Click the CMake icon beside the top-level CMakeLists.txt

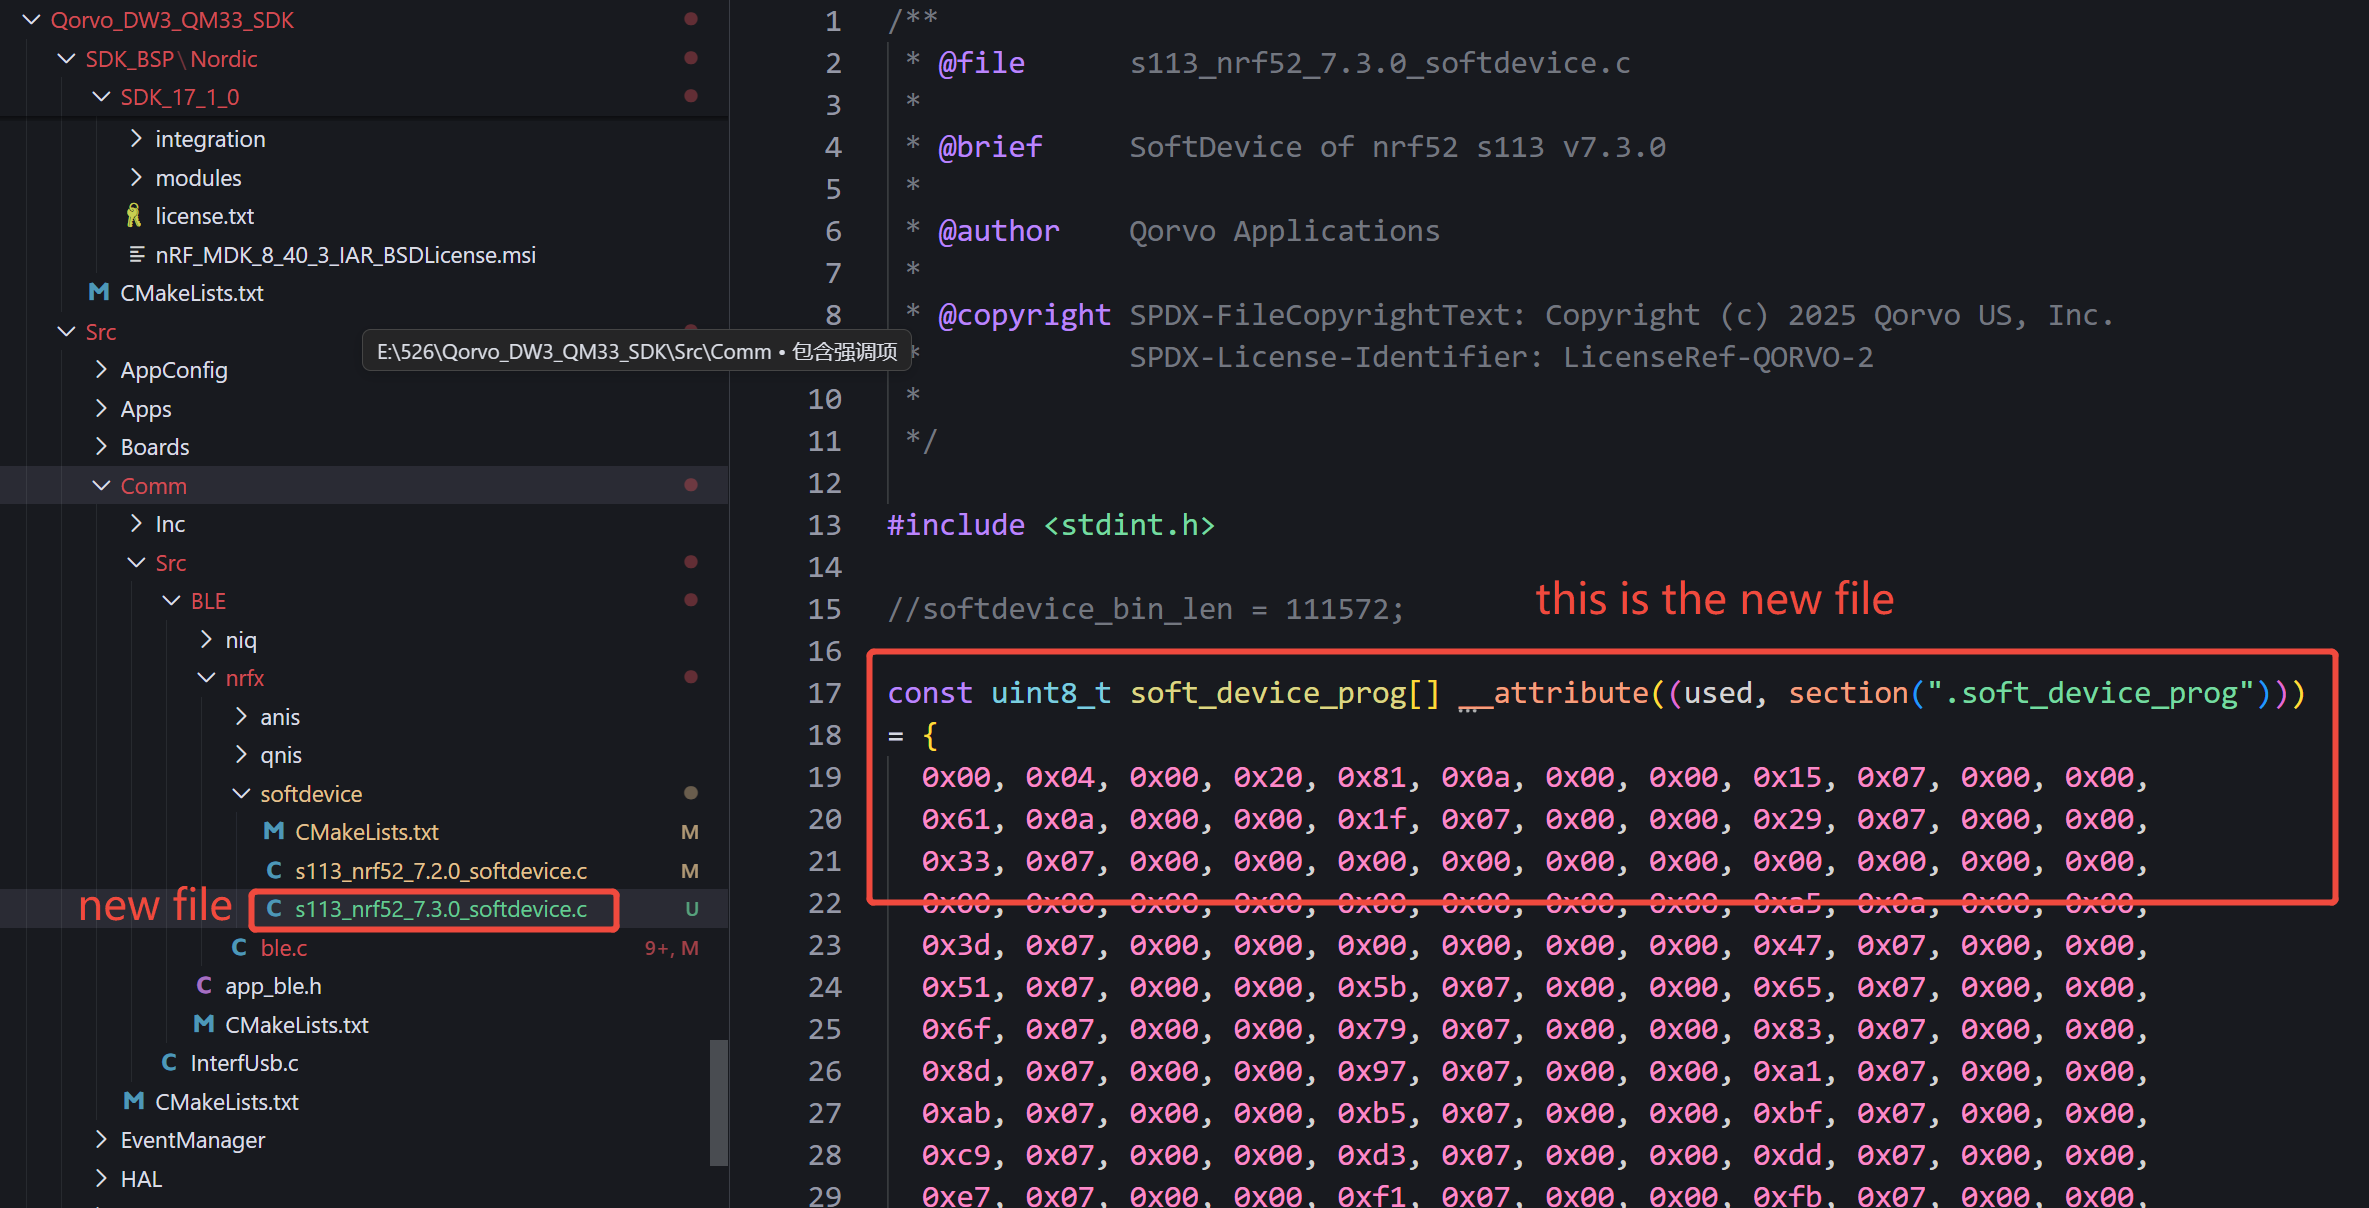[97, 292]
